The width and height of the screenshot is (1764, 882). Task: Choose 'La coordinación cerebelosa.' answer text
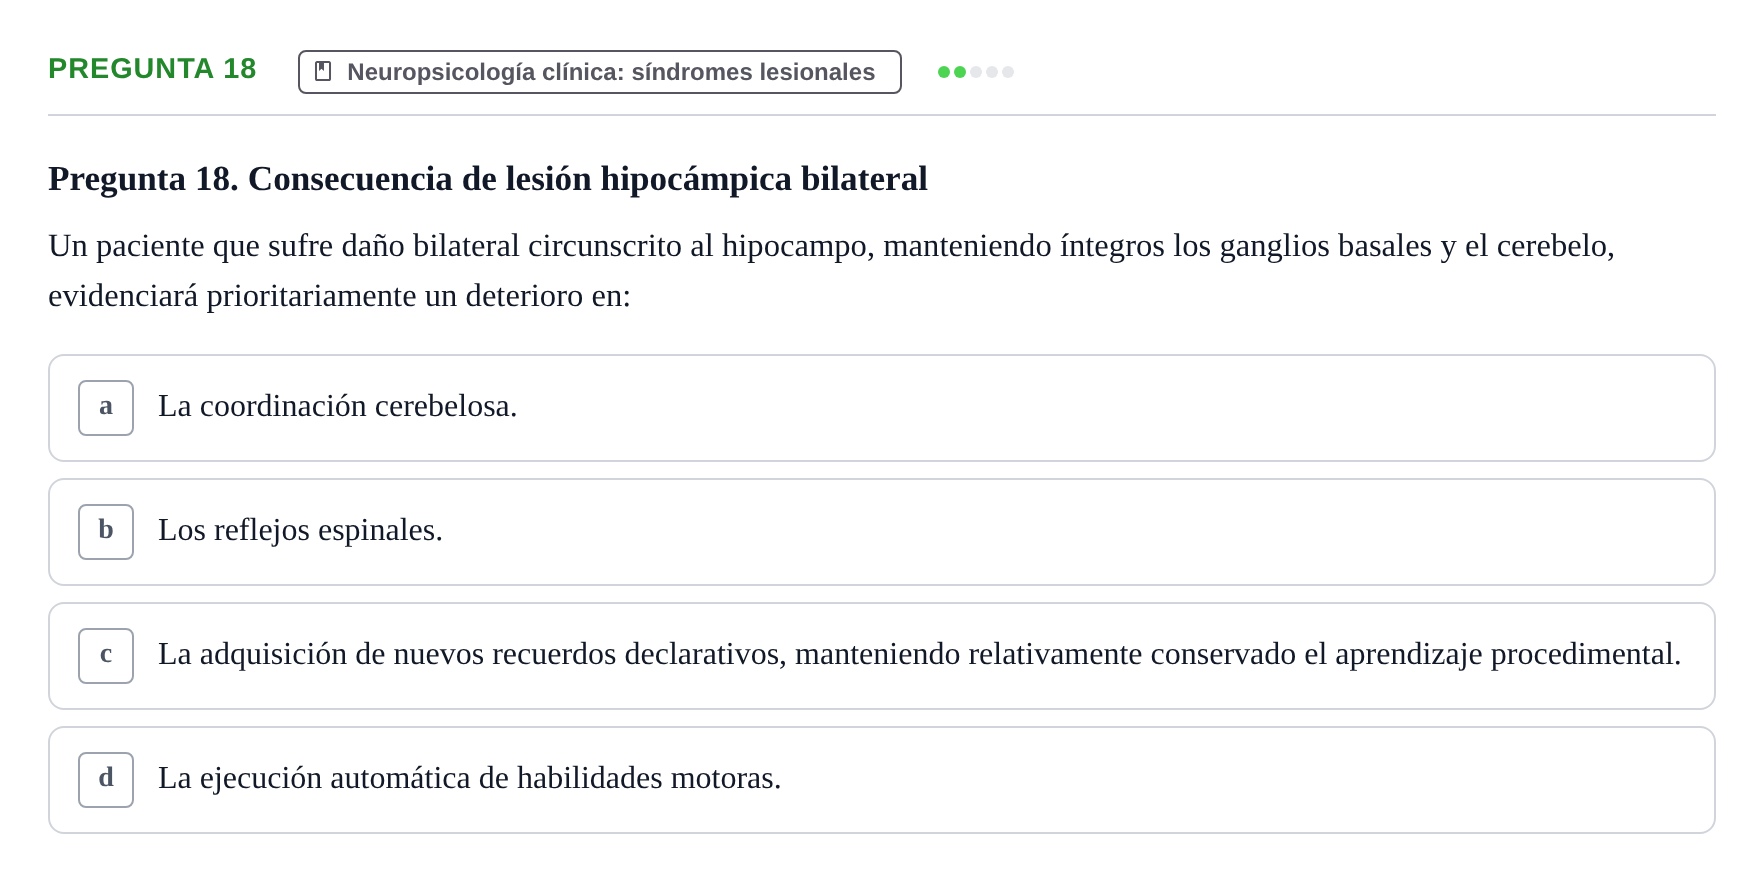coord(338,406)
